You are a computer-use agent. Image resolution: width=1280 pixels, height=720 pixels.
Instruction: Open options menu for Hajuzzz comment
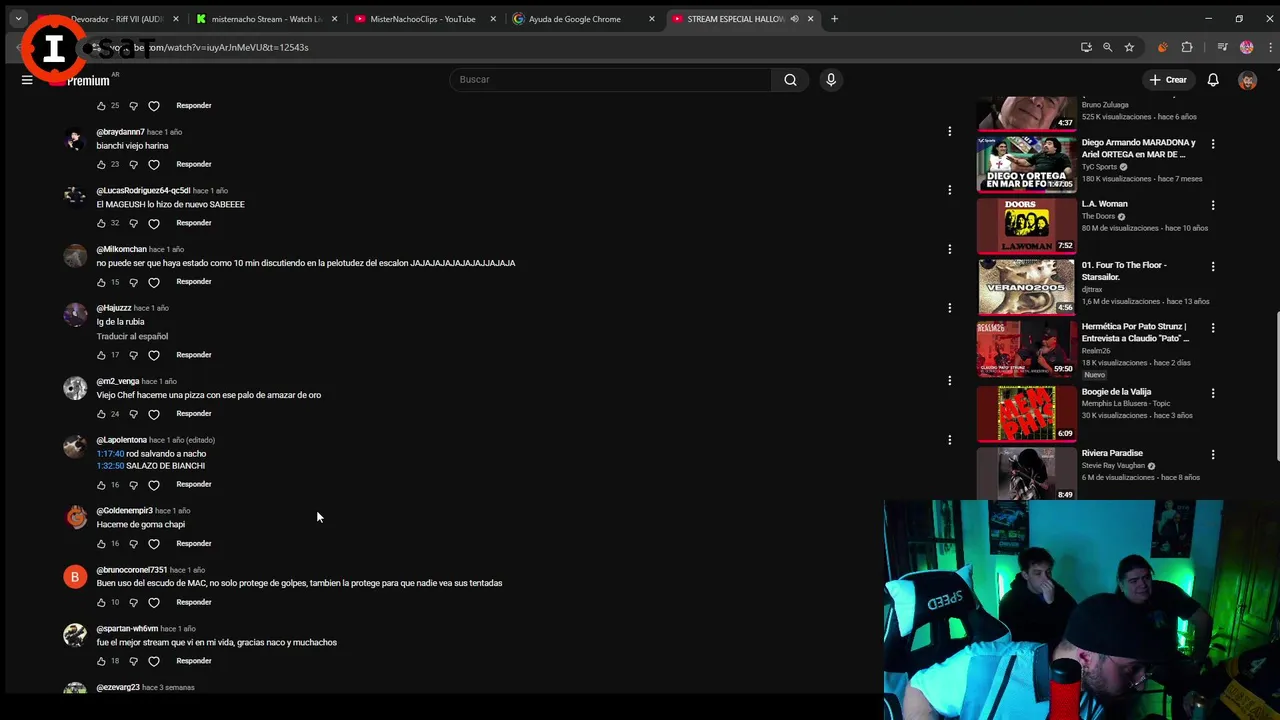(949, 308)
